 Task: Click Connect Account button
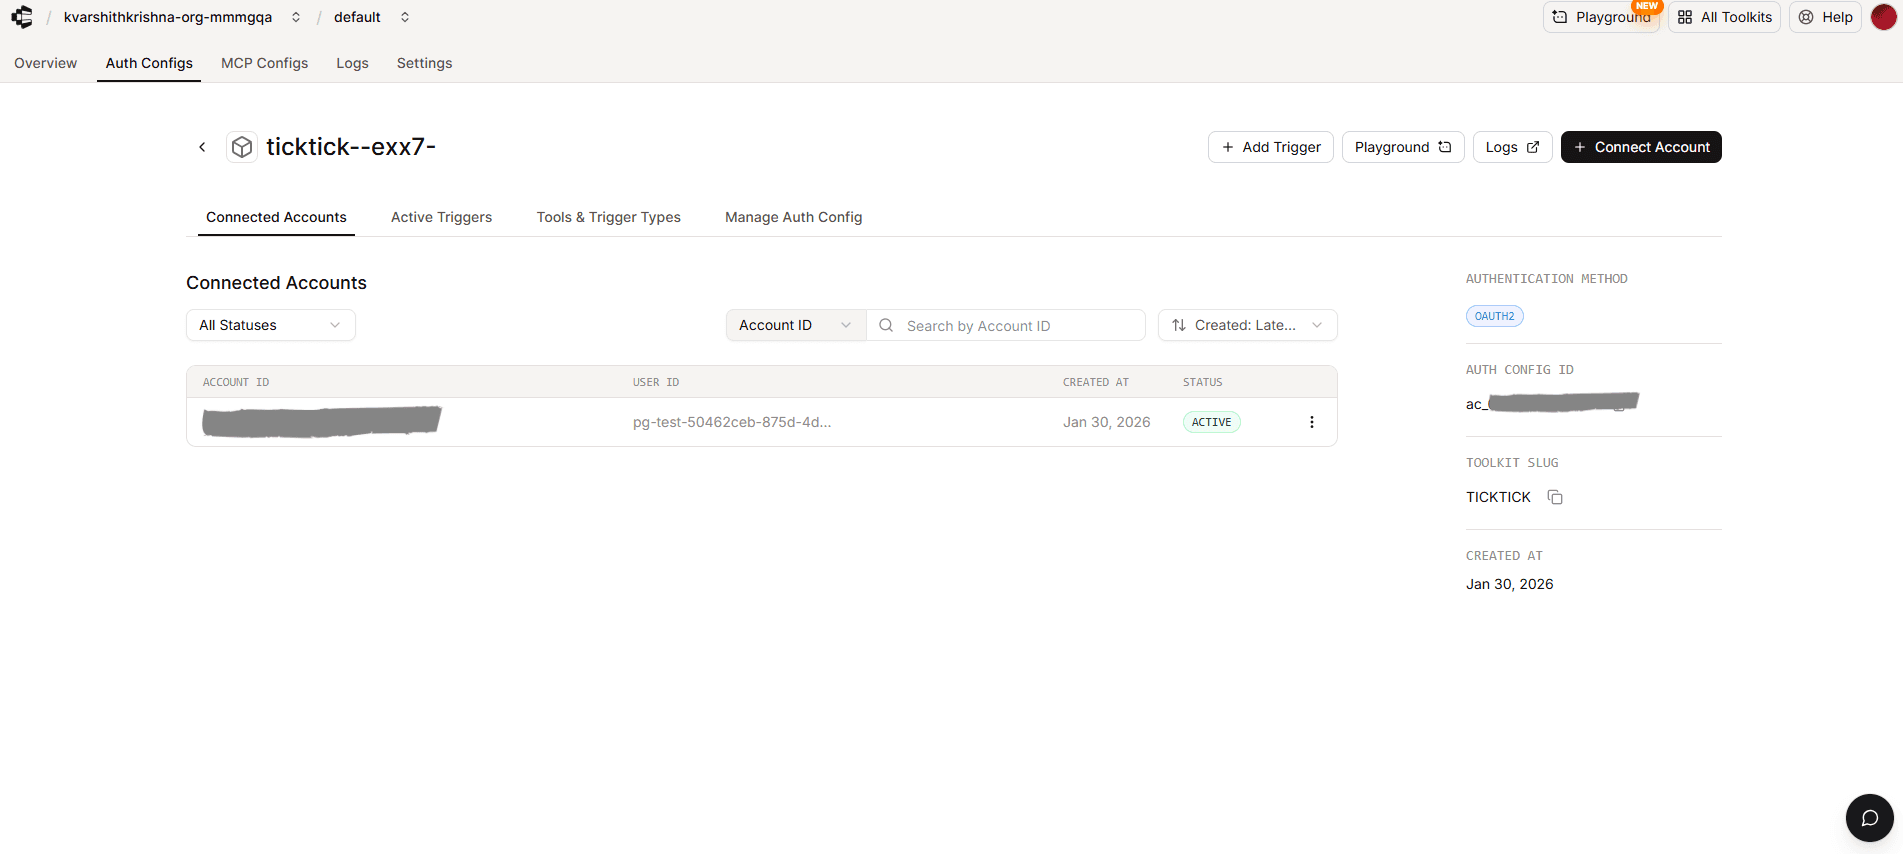tap(1641, 147)
